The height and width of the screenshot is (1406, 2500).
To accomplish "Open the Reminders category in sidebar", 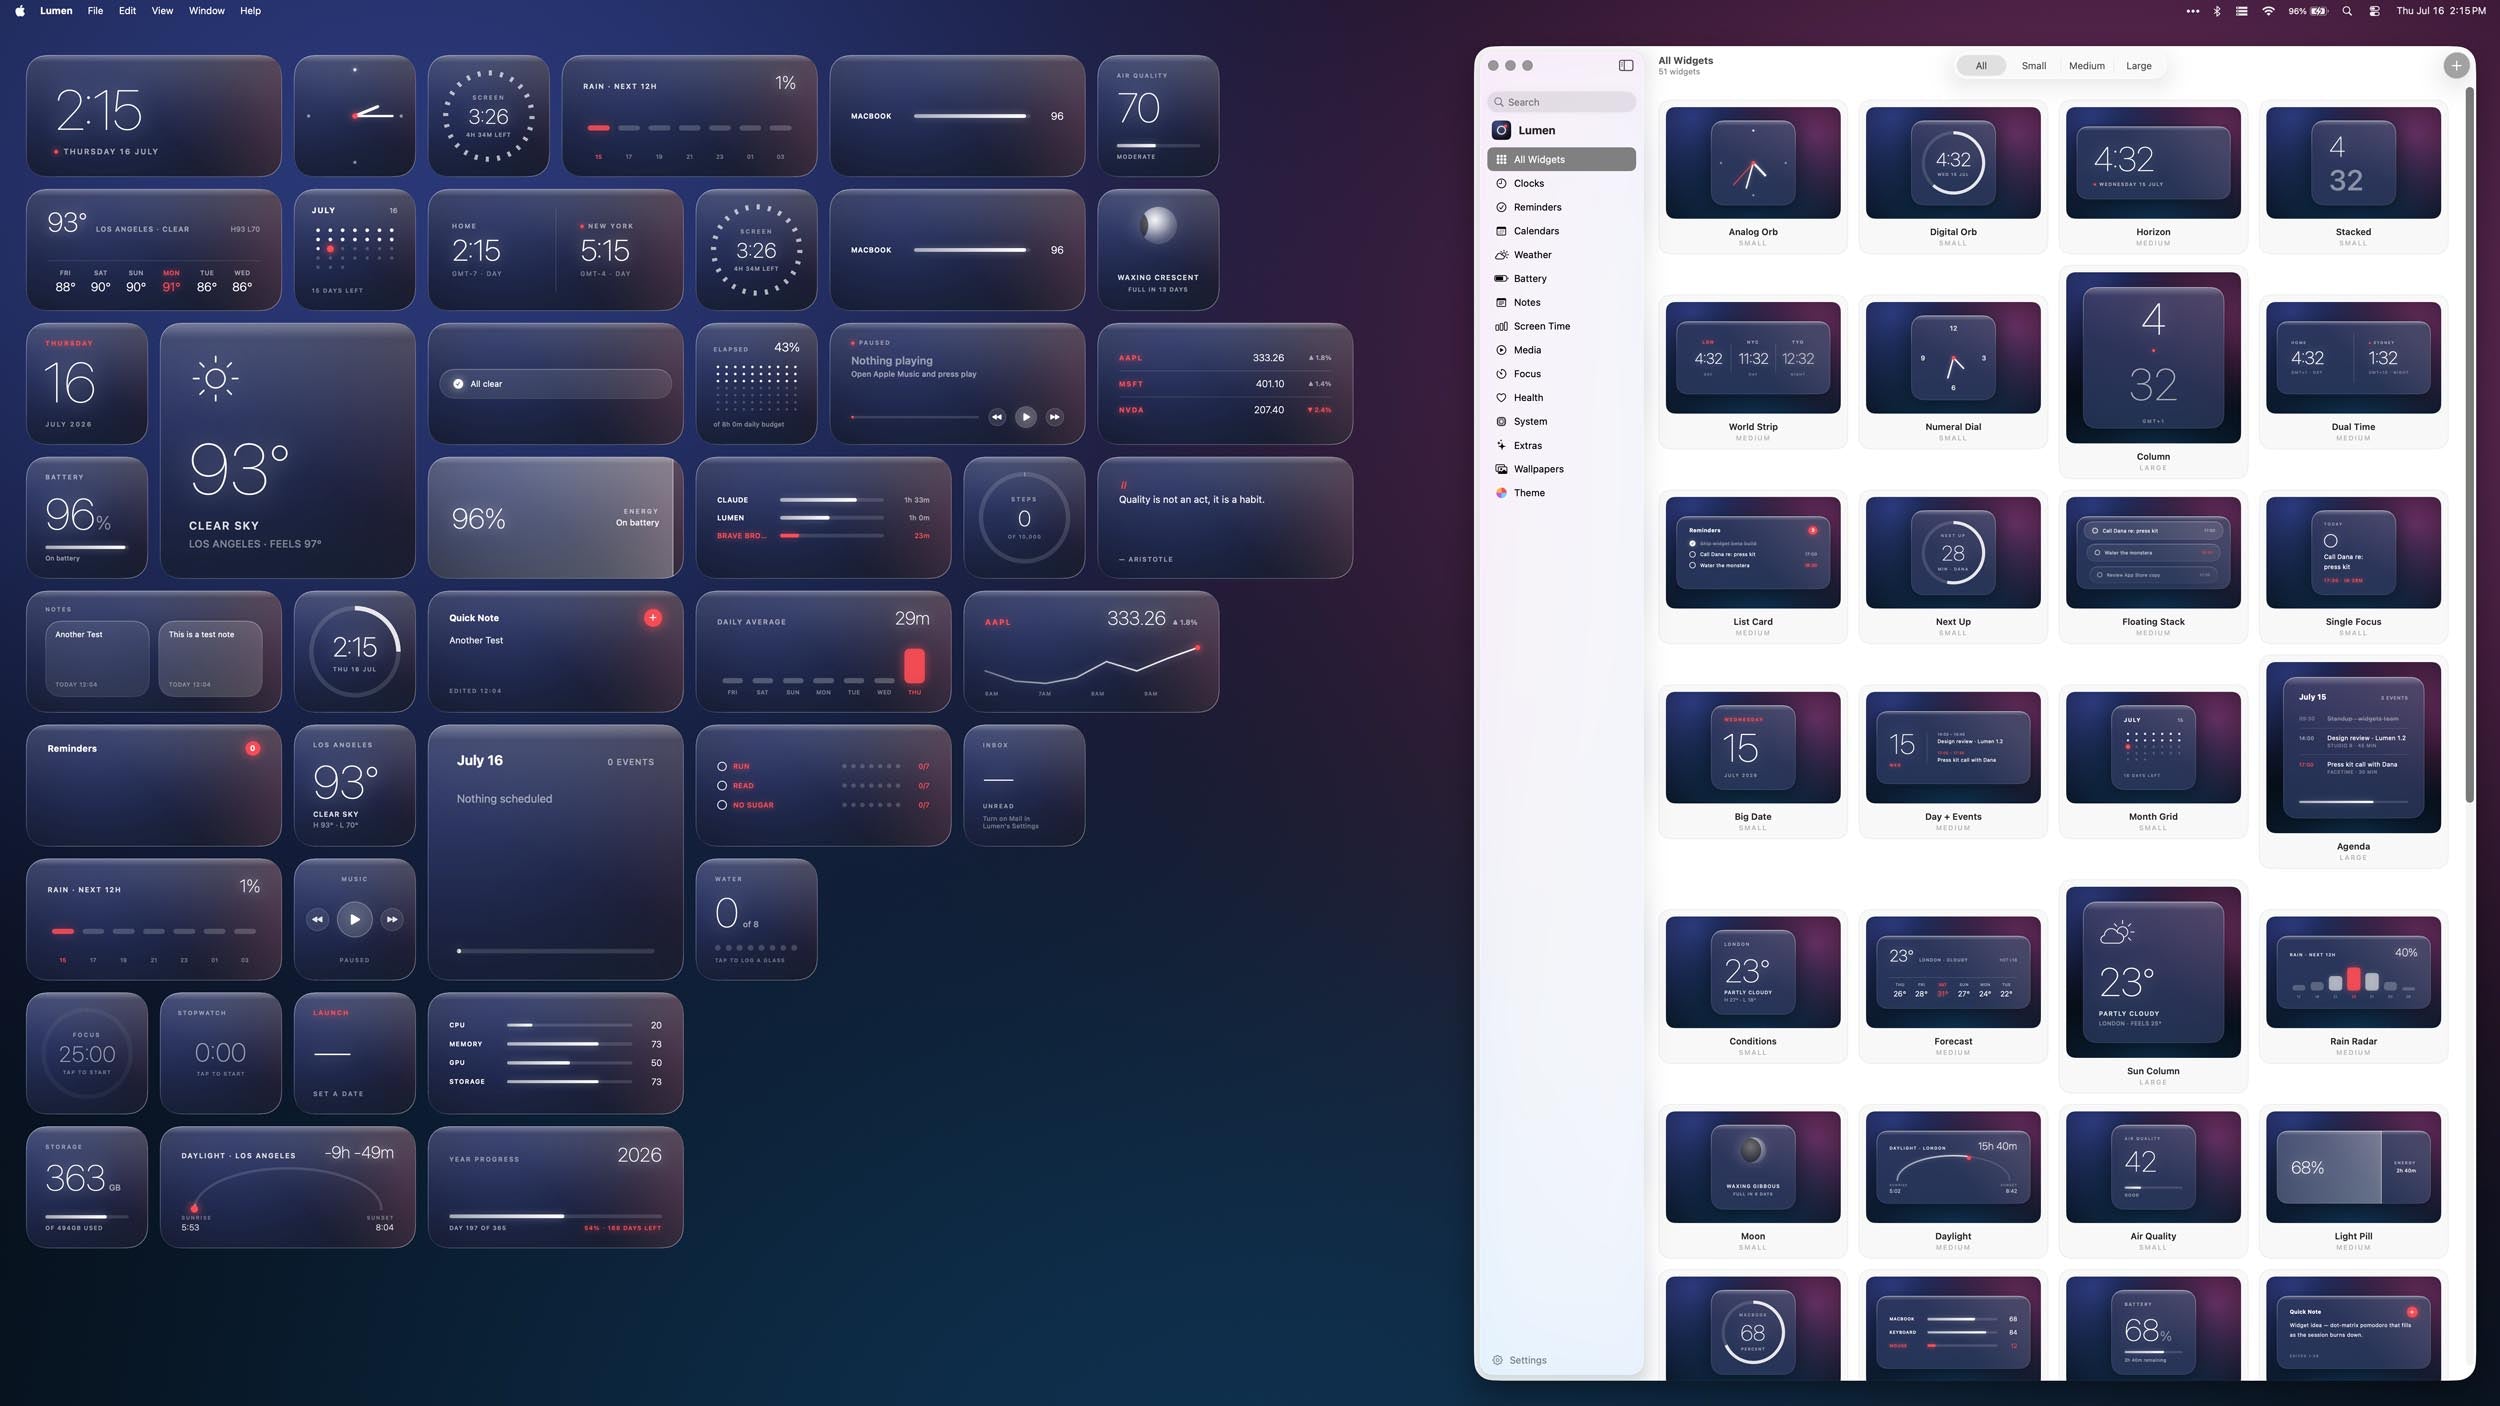I will click(1561, 207).
